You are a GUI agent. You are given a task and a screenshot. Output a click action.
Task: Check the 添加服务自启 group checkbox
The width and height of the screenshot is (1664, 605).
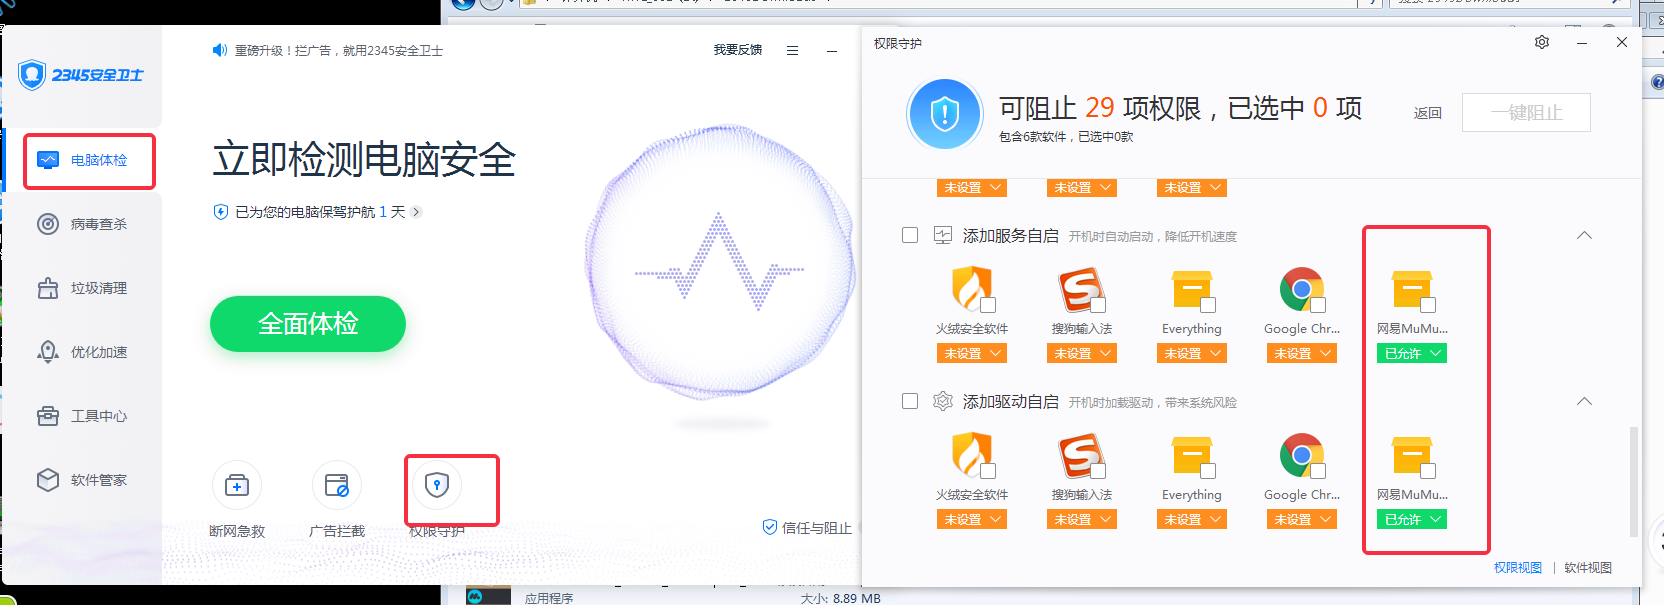910,235
